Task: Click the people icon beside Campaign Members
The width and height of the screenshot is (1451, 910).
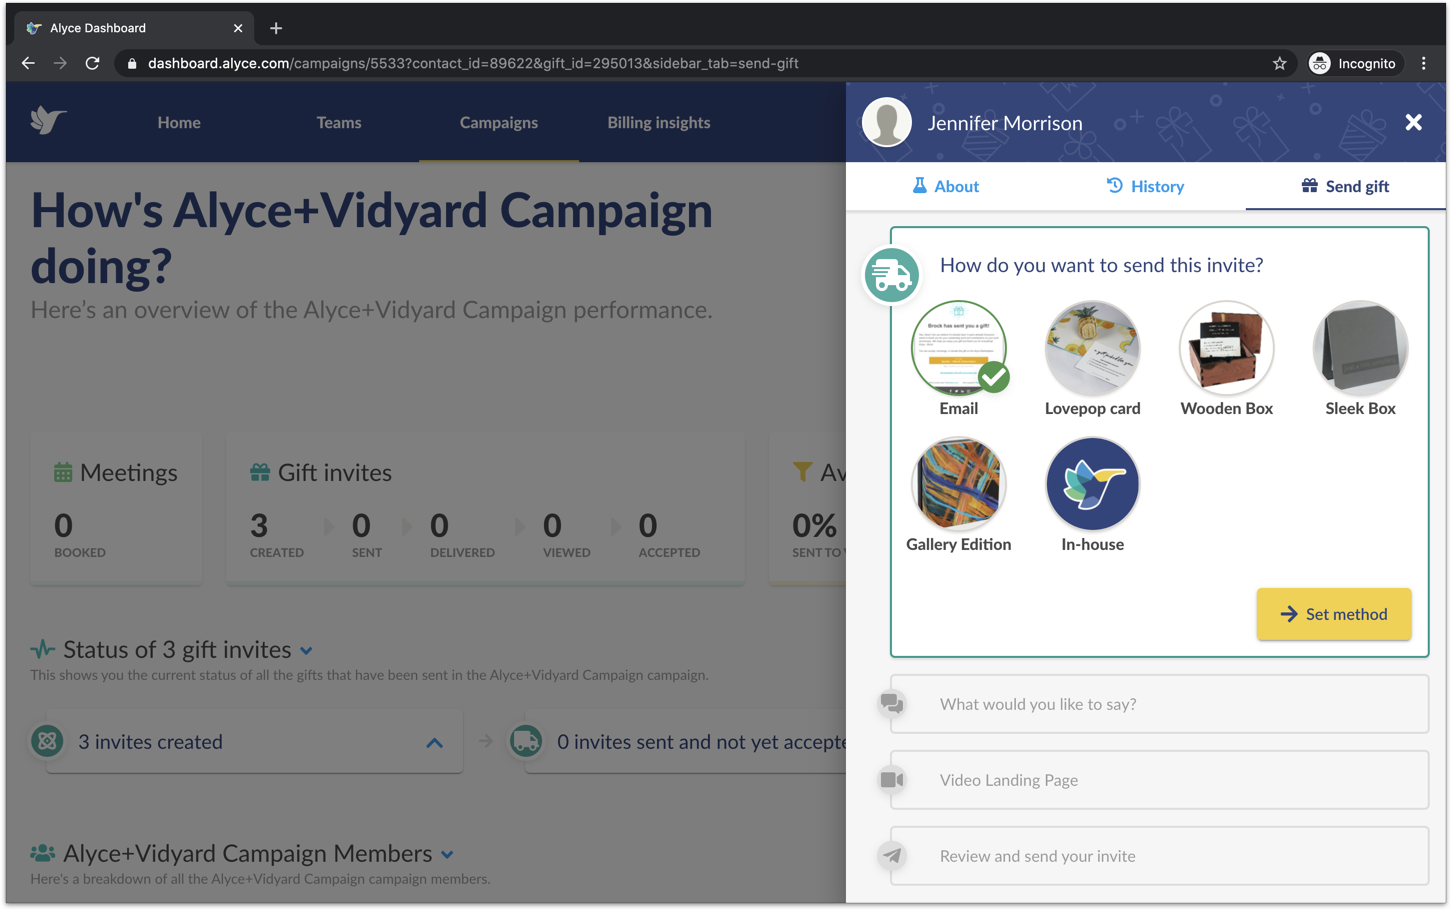Action: (43, 853)
